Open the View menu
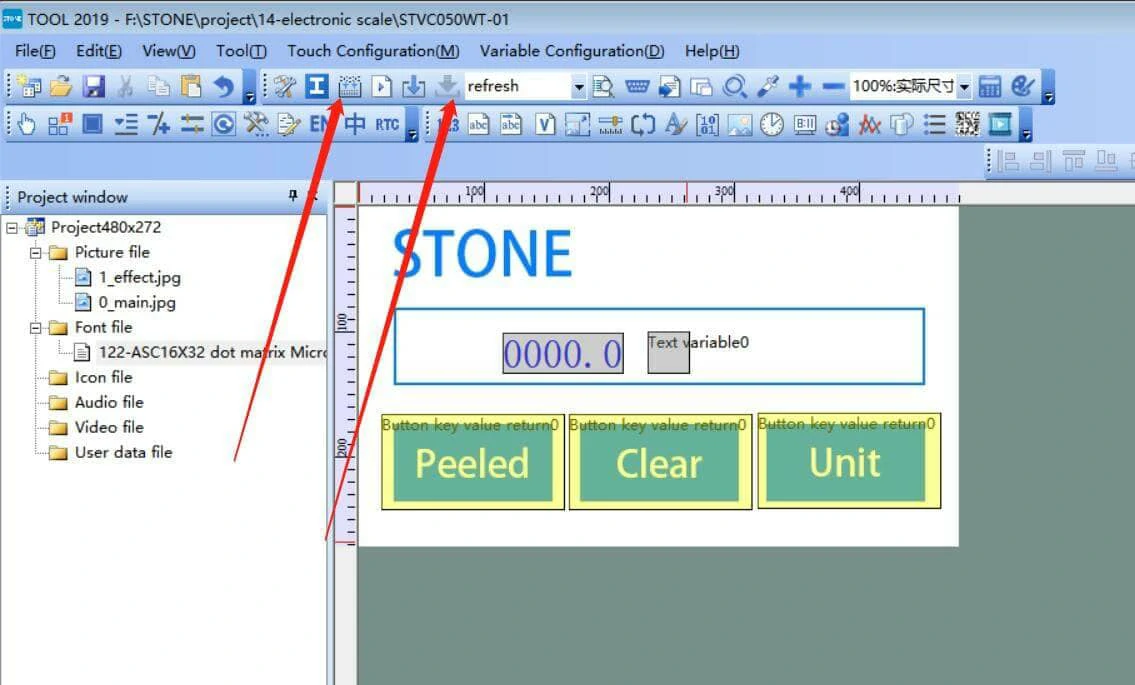This screenshot has height=685, width=1135. point(169,51)
